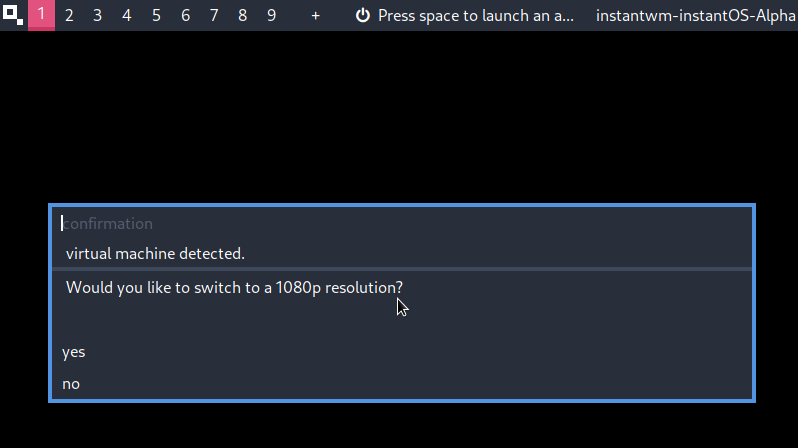Switch to workspace tag 2
This screenshot has width=798, height=448.
[x=69, y=16]
